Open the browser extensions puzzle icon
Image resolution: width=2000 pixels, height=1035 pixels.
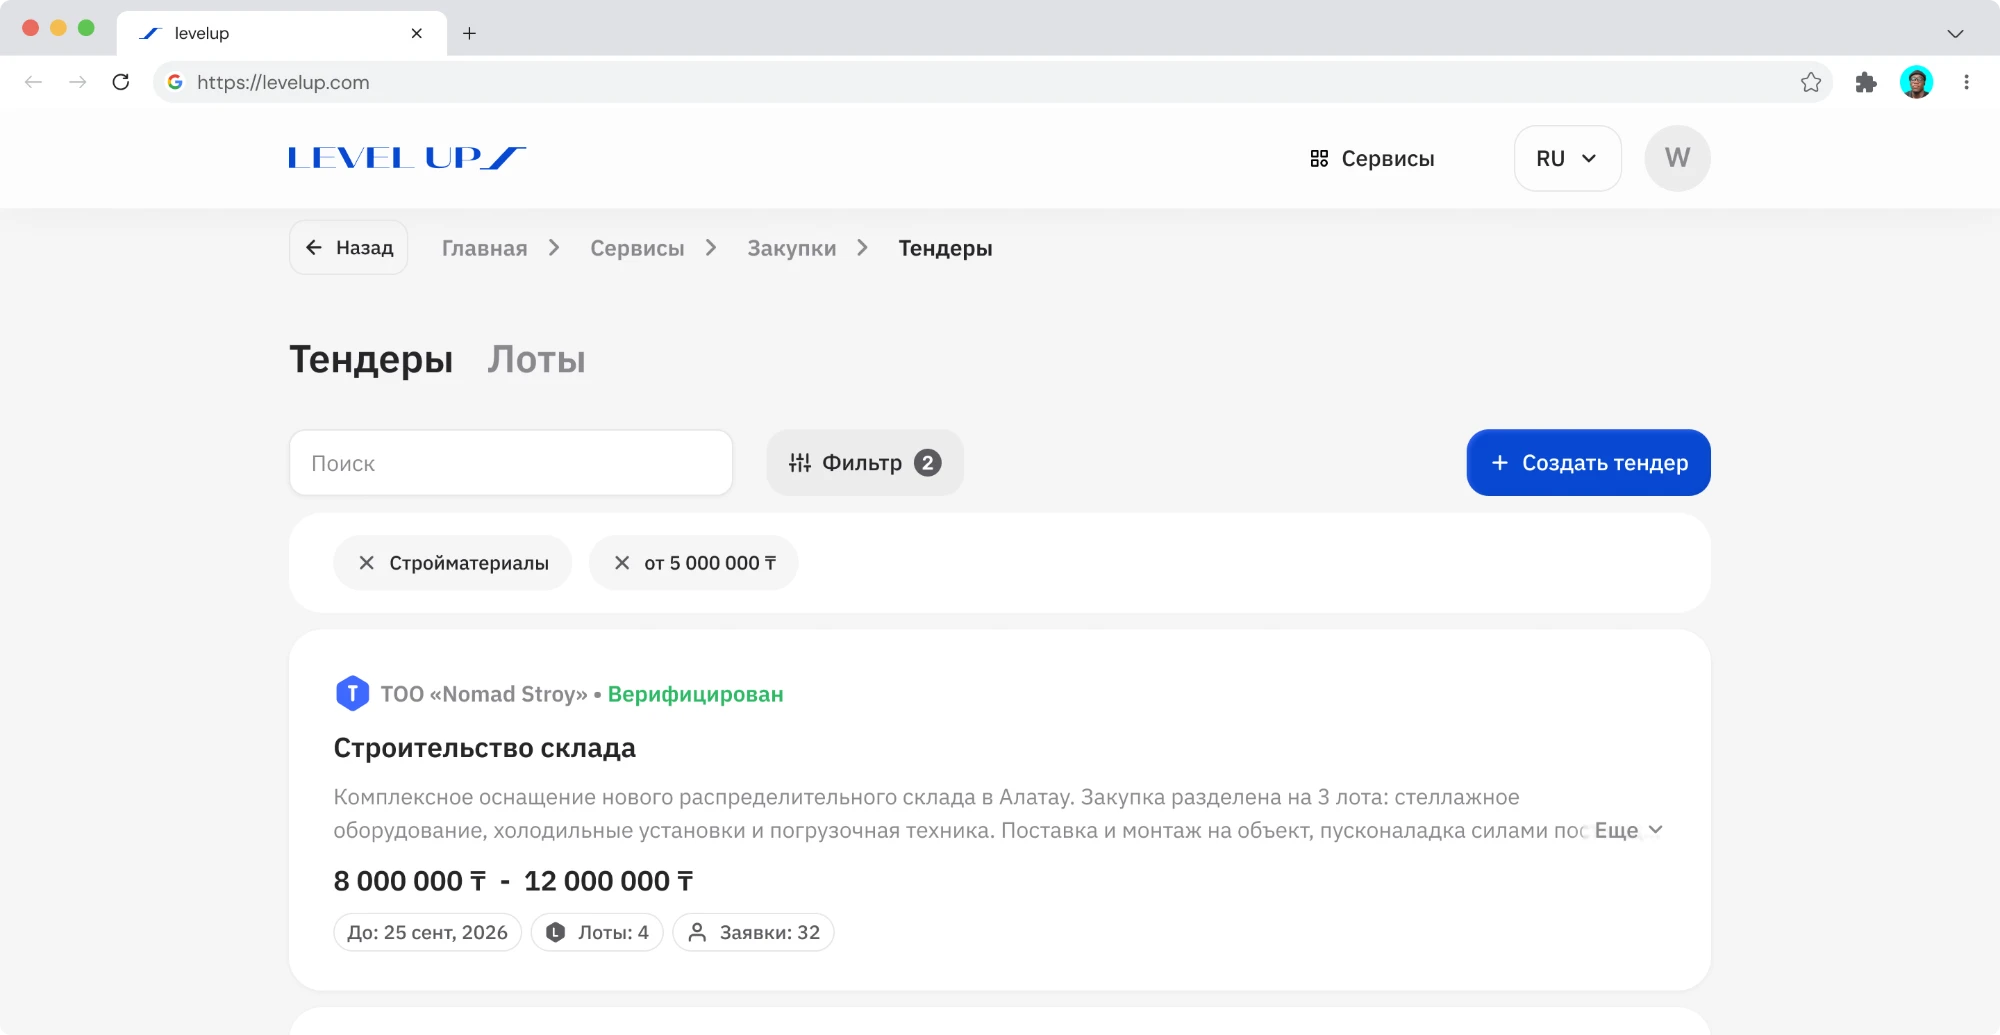1865,82
